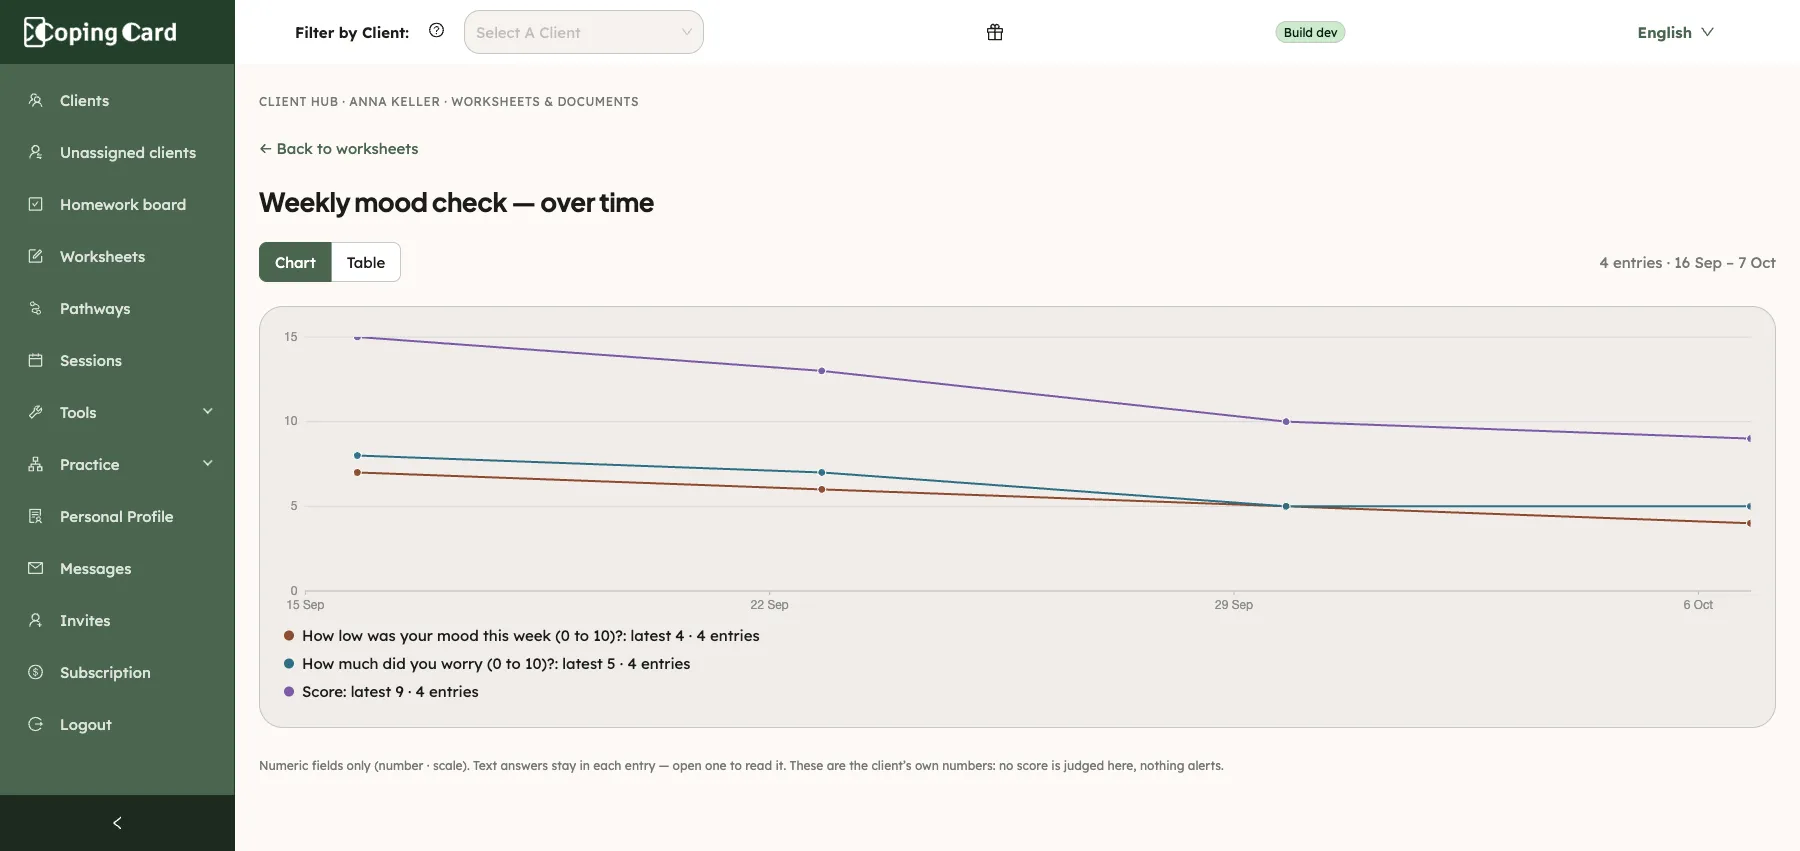Click the Score data point at 29 Sep
The height and width of the screenshot is (851, 1800).
click(1286, 422)
